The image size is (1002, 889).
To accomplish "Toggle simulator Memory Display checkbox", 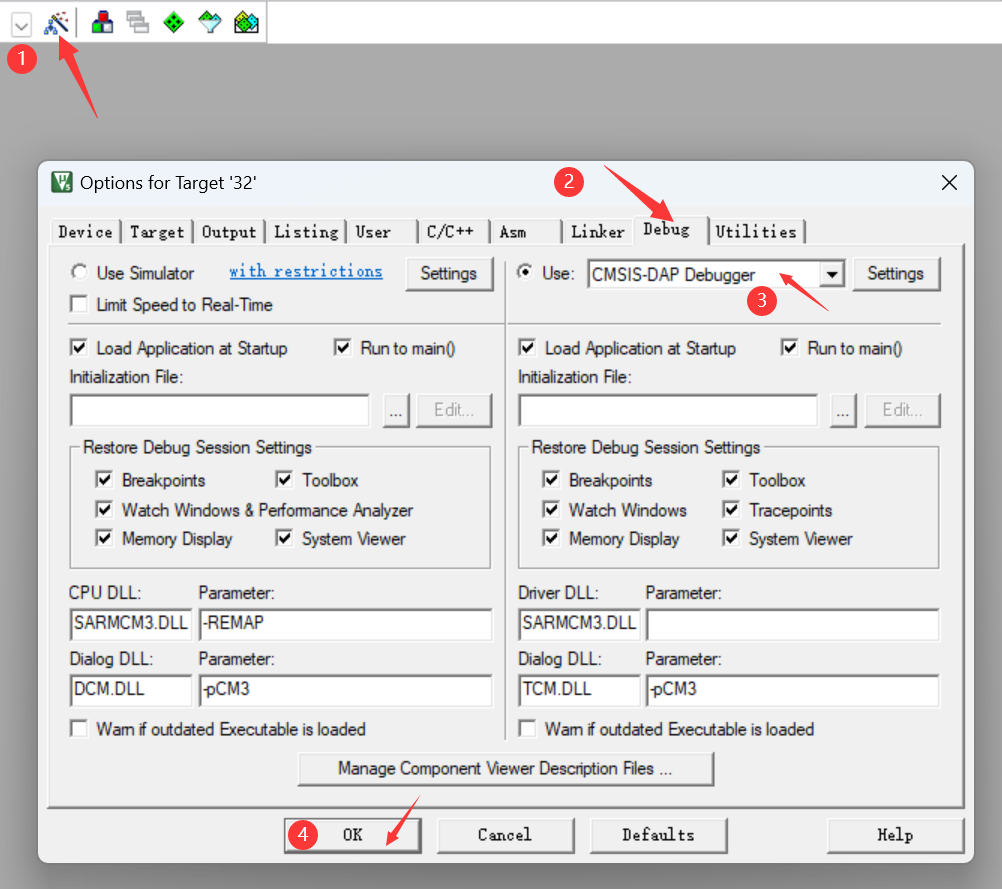I will click(x=104, y=538).
